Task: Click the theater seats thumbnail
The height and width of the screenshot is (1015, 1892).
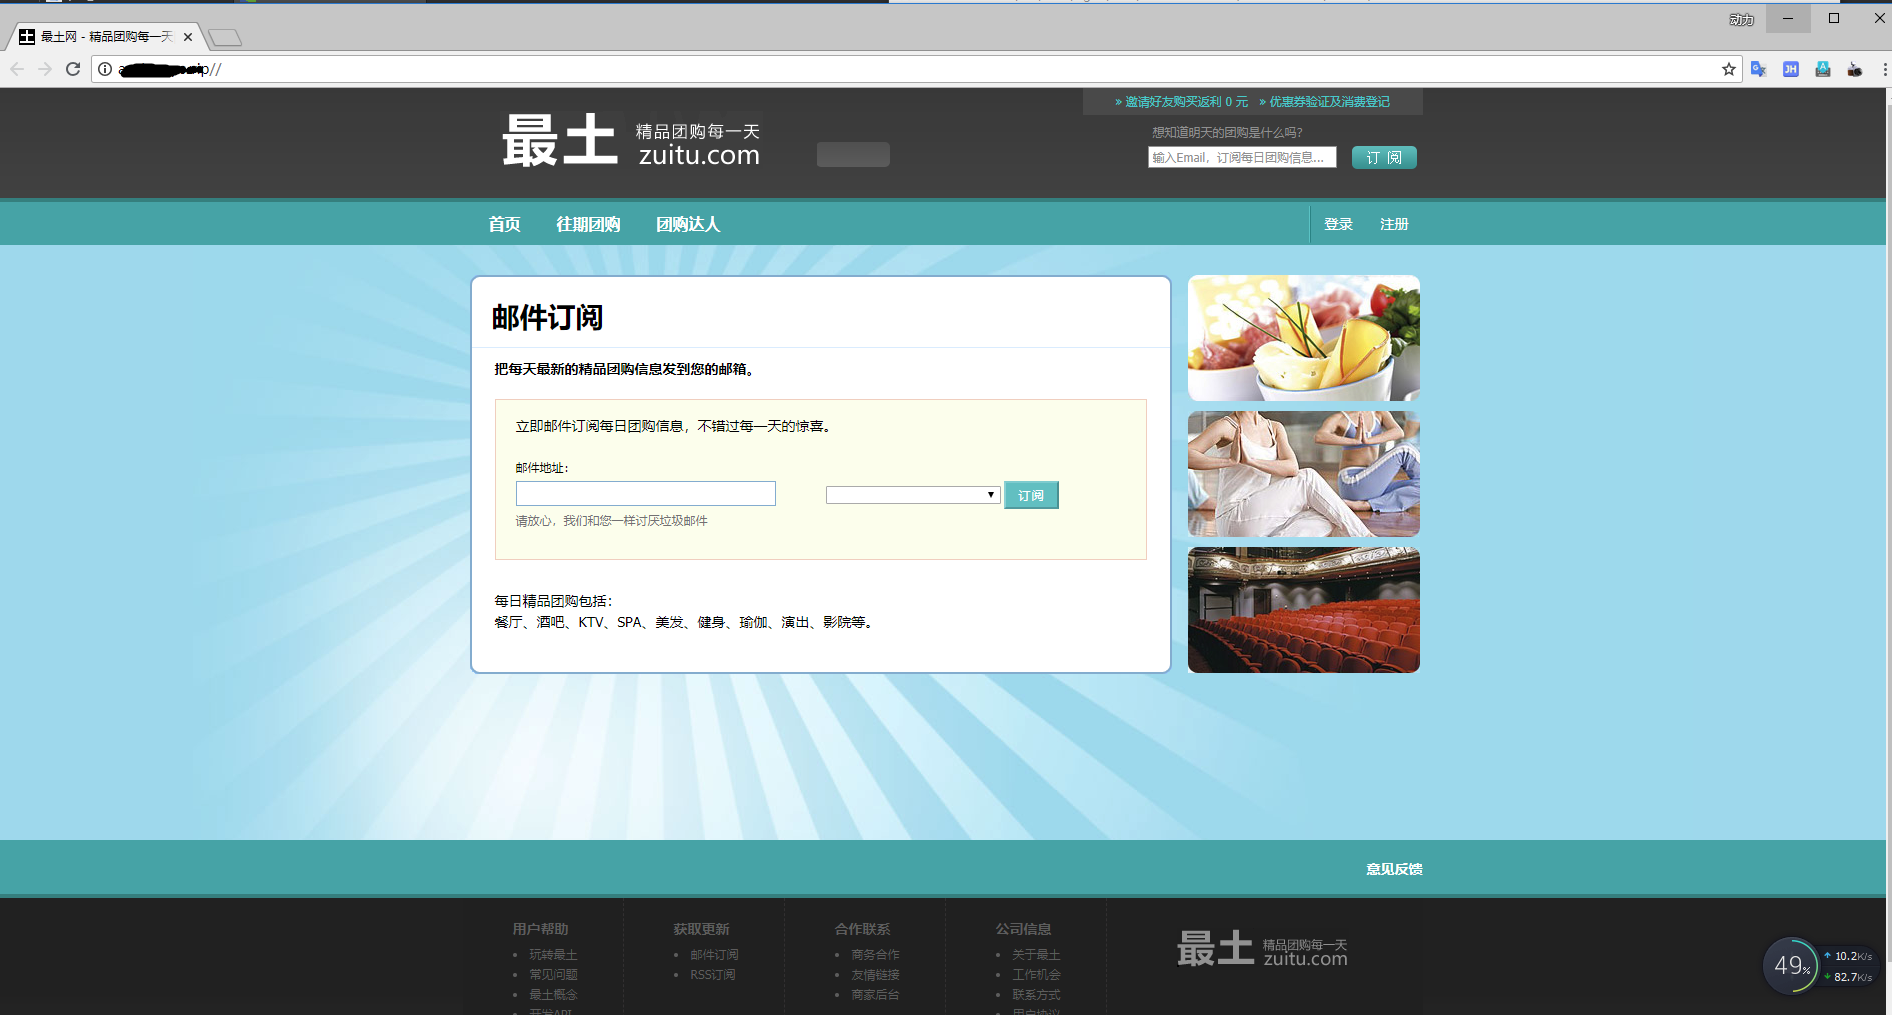Action: [x=1304, y=610]
